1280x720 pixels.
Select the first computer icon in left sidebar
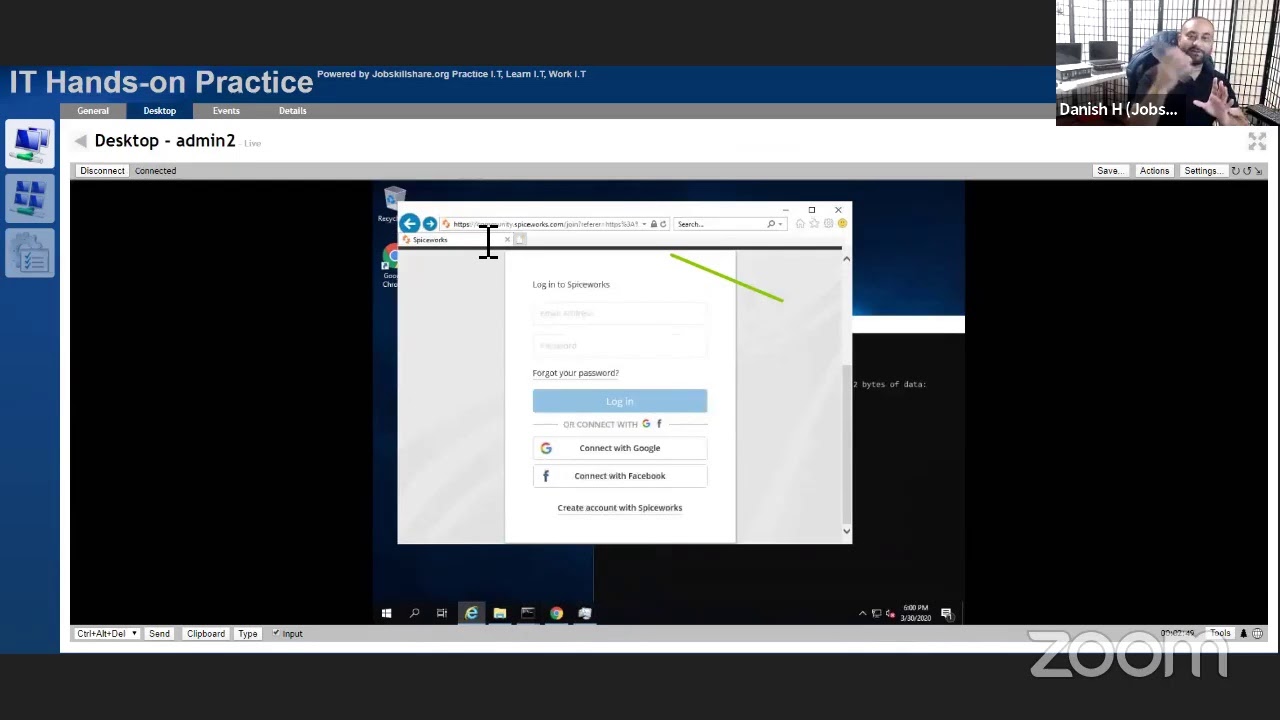click(x=30, y=146)
